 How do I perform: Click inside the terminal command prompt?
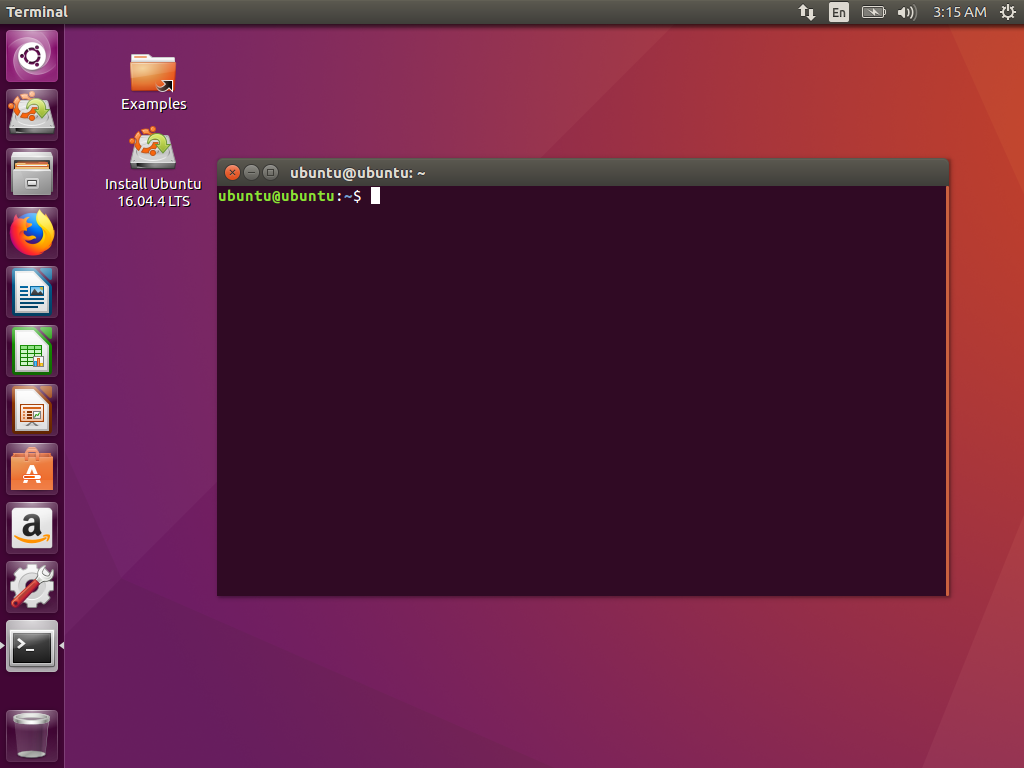point(500,196)
